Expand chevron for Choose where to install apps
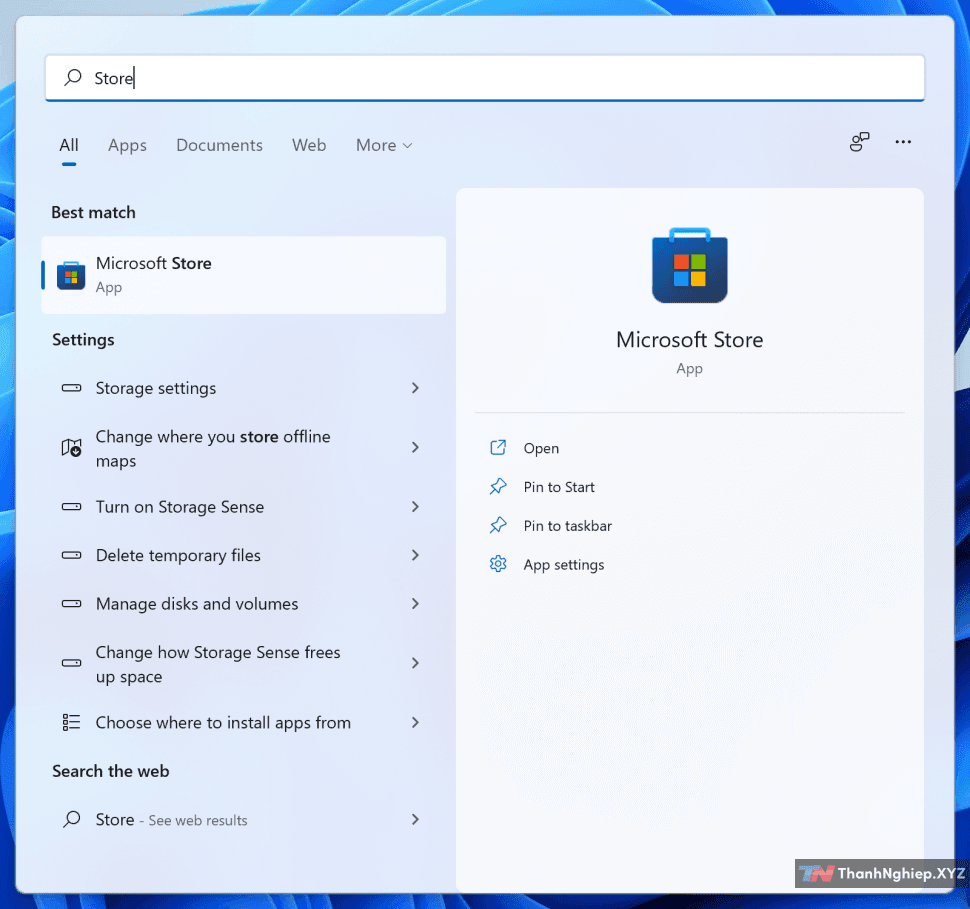The width and height of the screenshot is (970, 909). (415, 722)
